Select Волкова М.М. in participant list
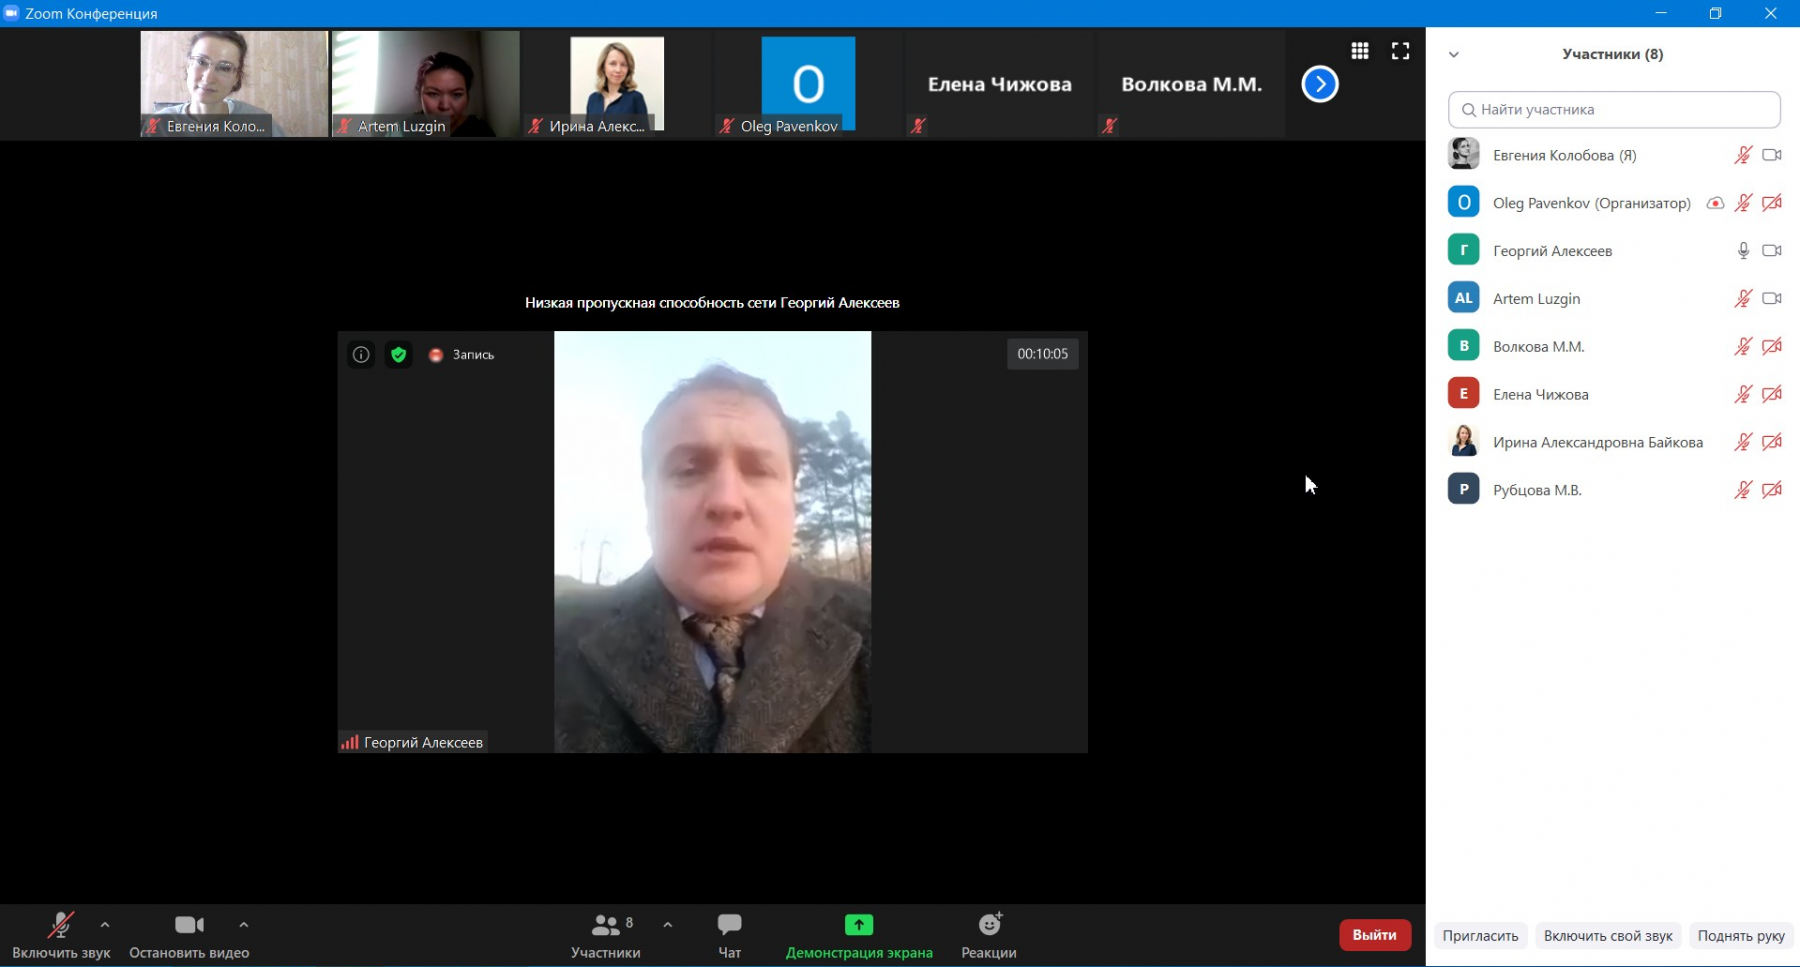 click(1614, 346)
